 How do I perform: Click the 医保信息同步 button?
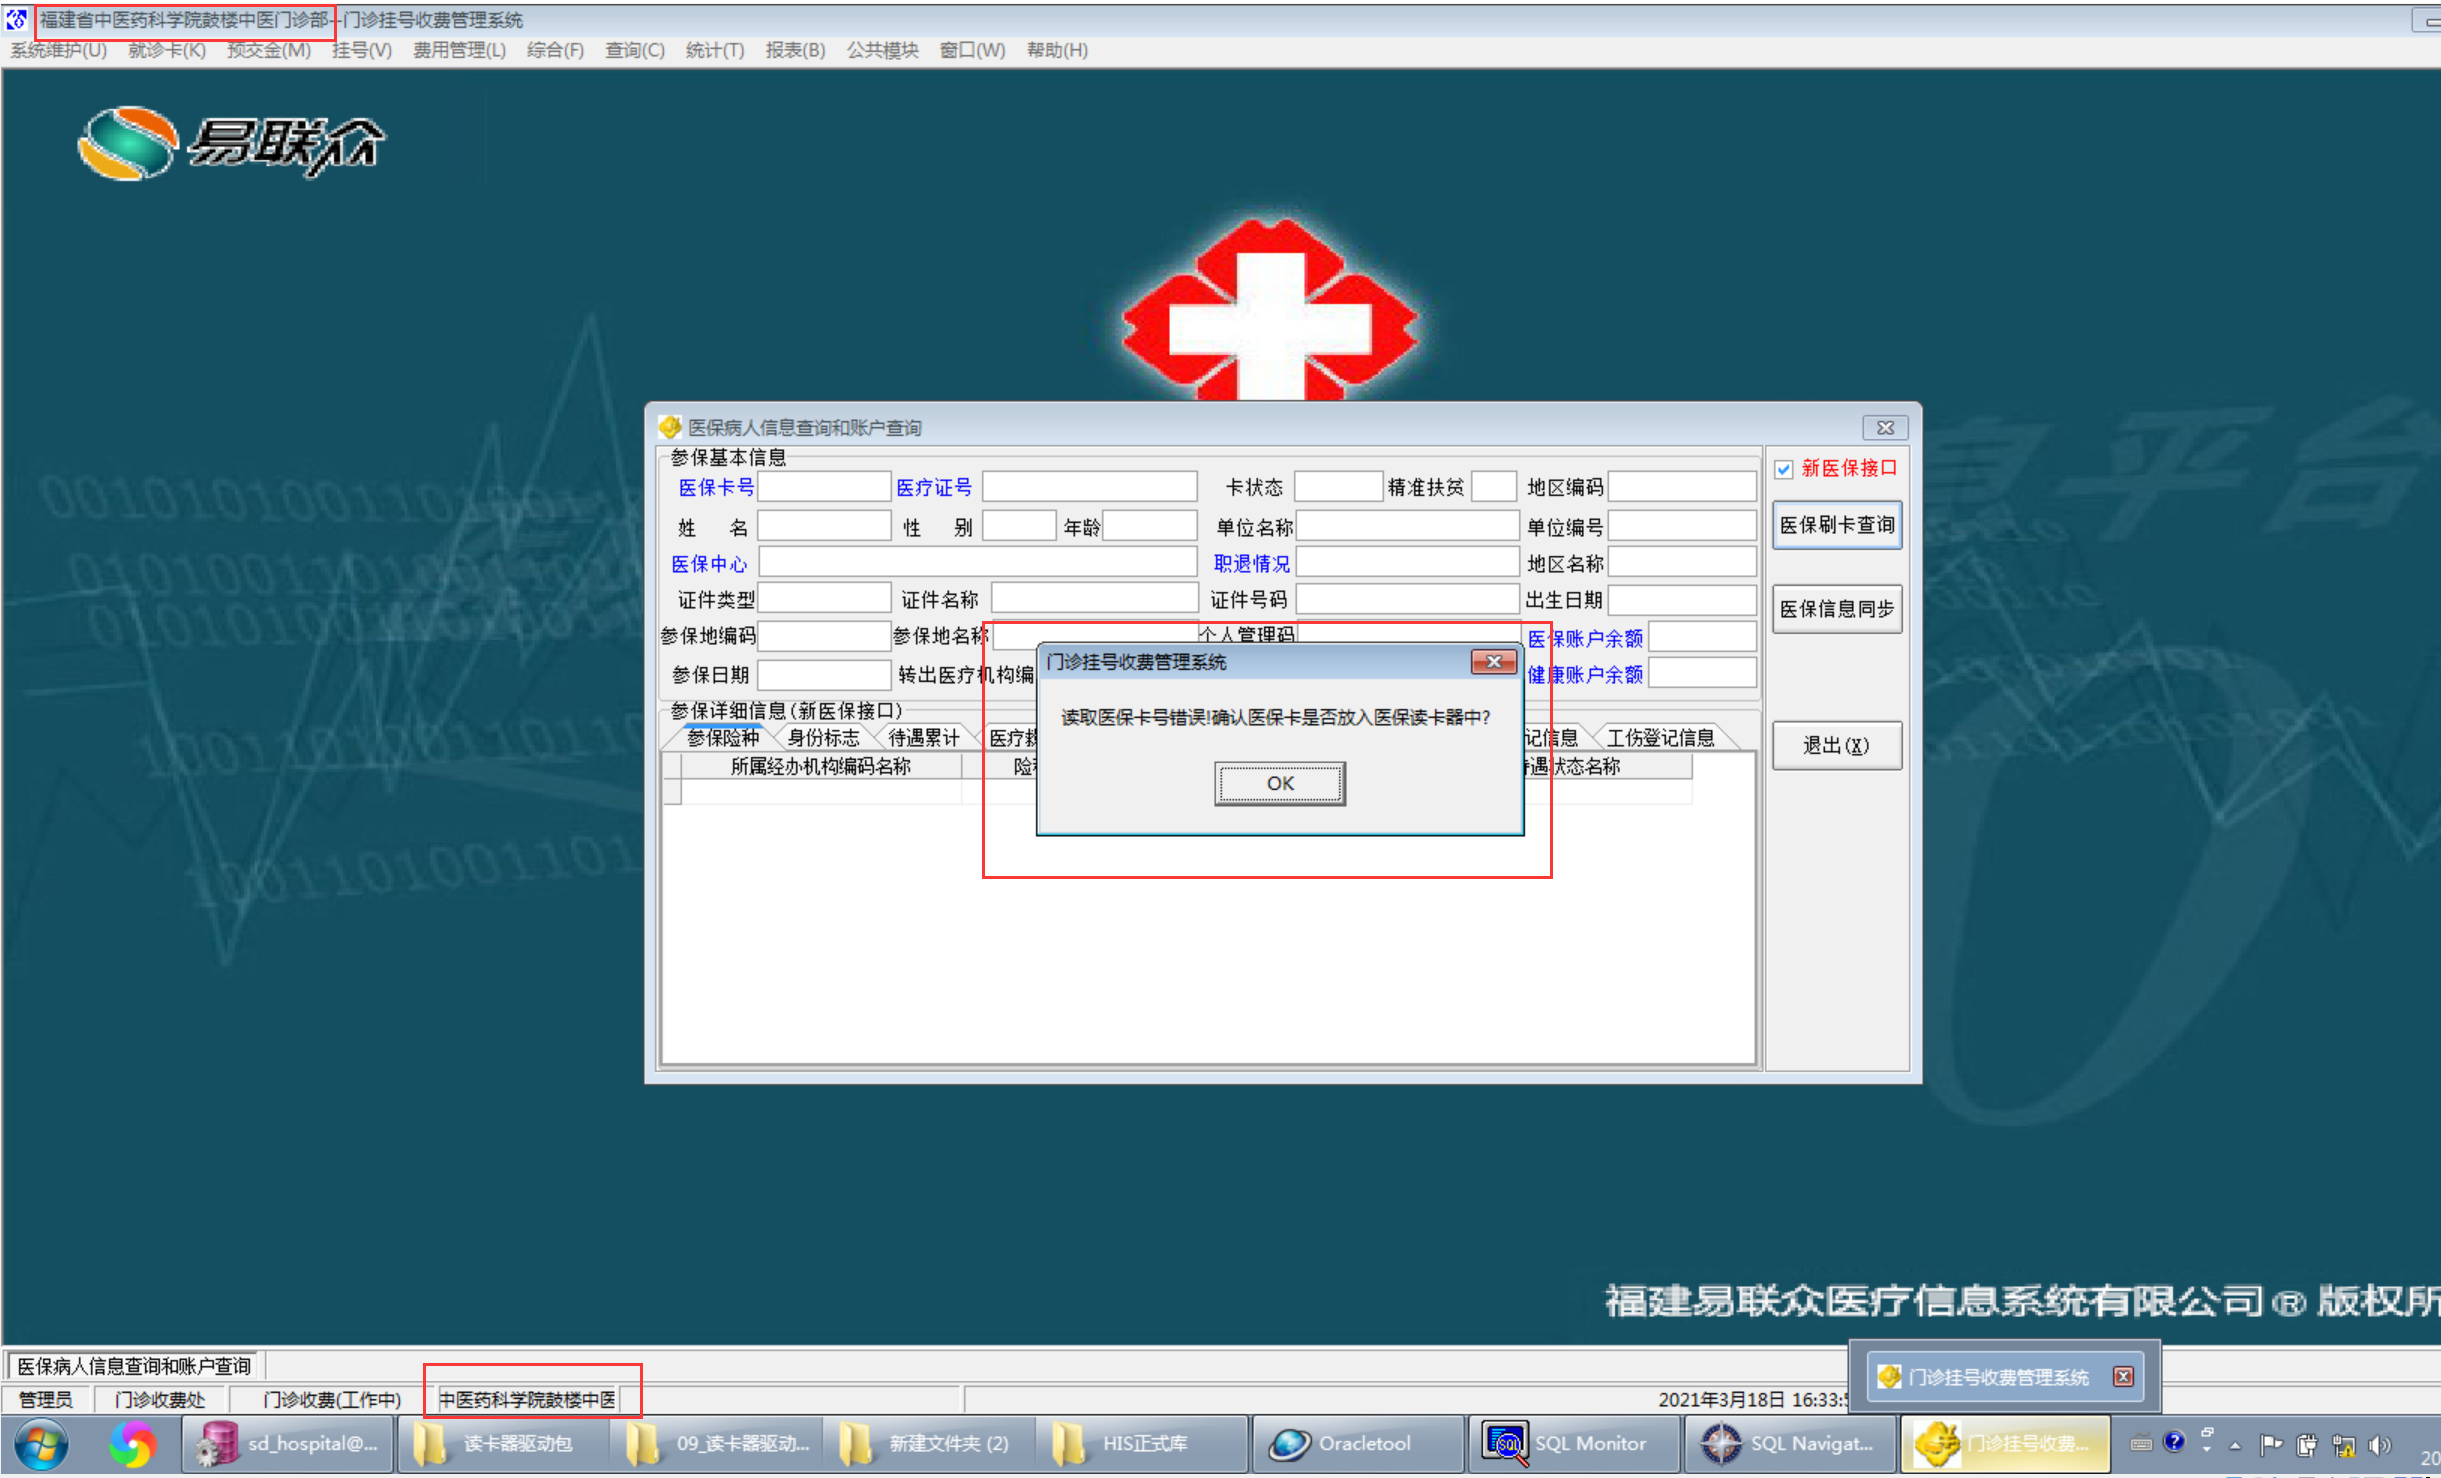[1836, 609]
